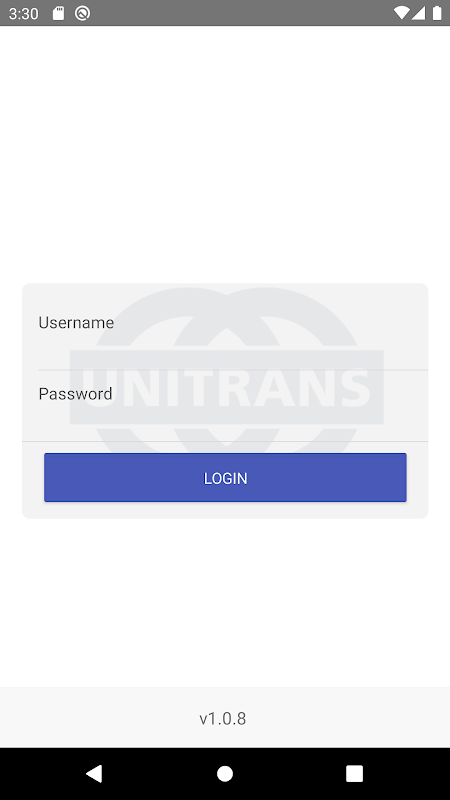The width and height of the screenshot is (450, 800).
Task: Focus the Password input field
Action: (225, 406)
